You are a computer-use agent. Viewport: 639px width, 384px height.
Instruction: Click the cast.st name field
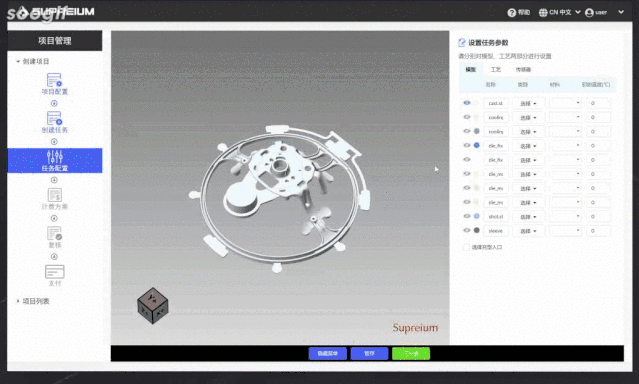click(496, 103)
